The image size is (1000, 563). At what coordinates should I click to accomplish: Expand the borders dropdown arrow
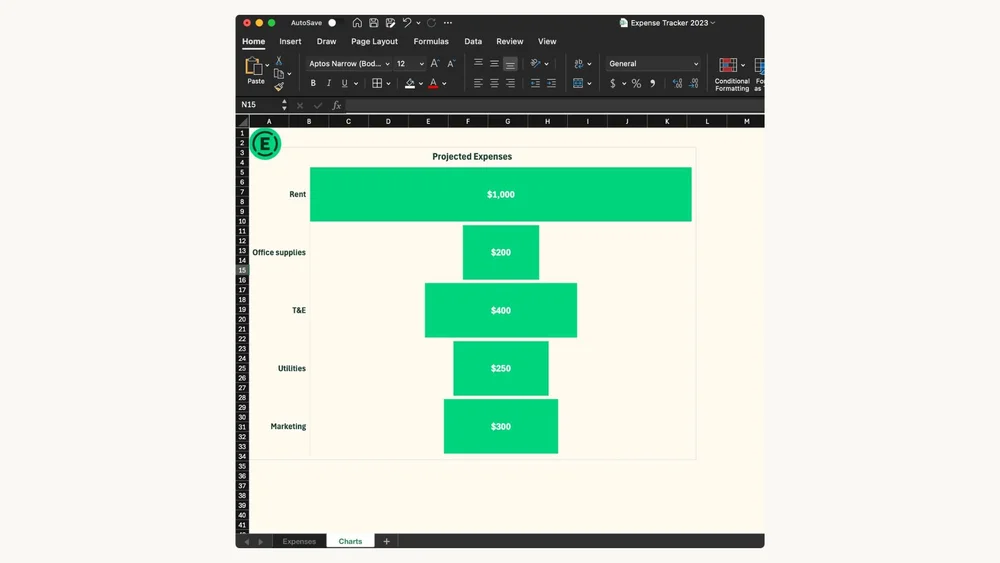coord(388,84)
